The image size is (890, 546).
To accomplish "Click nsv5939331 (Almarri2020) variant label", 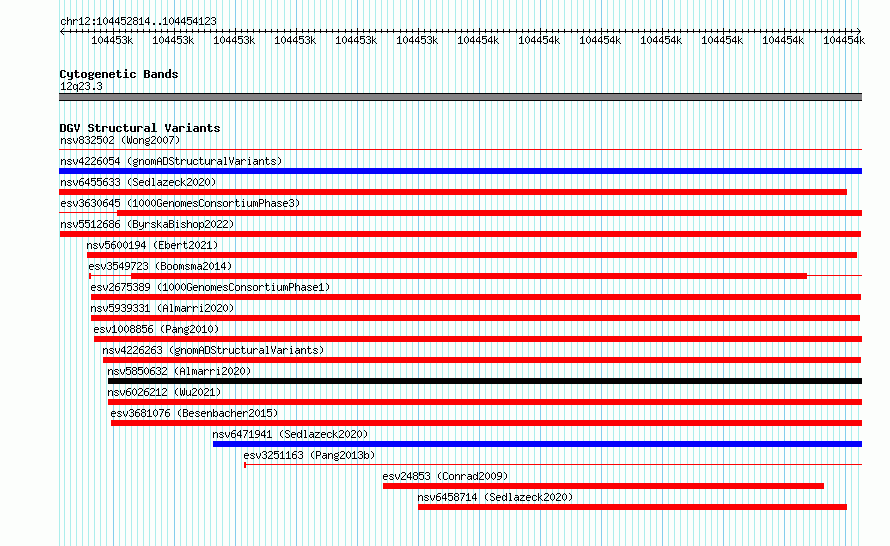I will 162,308.
